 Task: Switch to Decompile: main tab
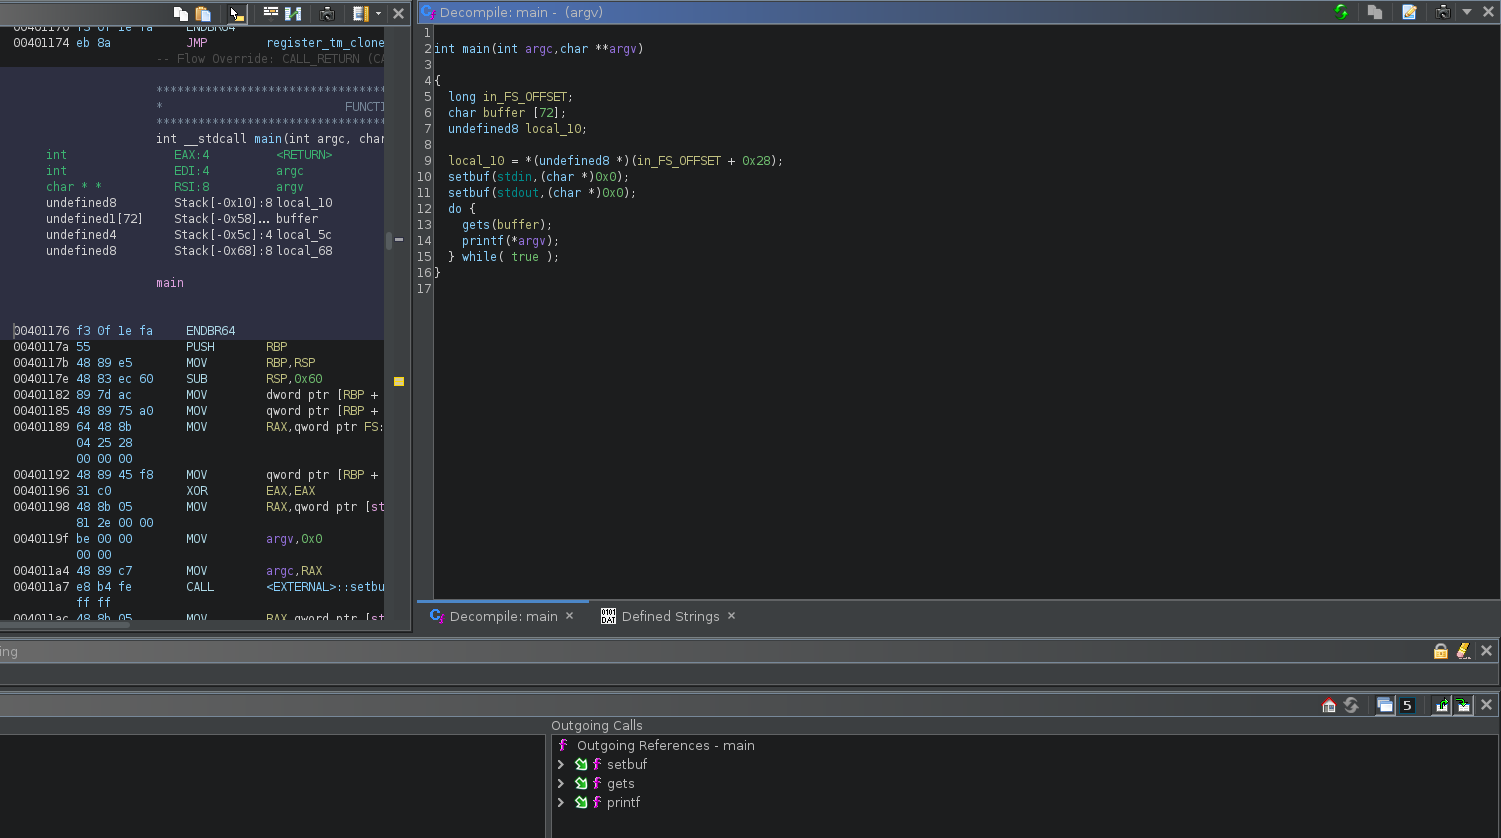[503, 616]
